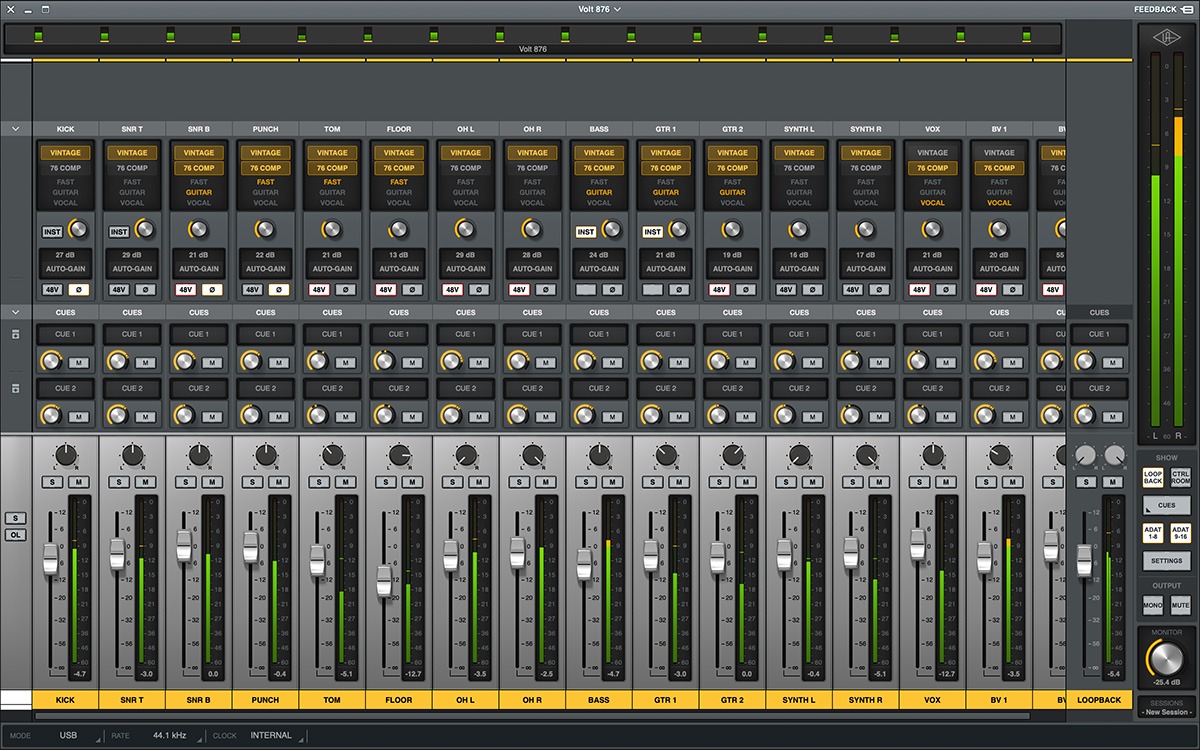Click the Universal Audio logo above the meters

point(1166,38)
